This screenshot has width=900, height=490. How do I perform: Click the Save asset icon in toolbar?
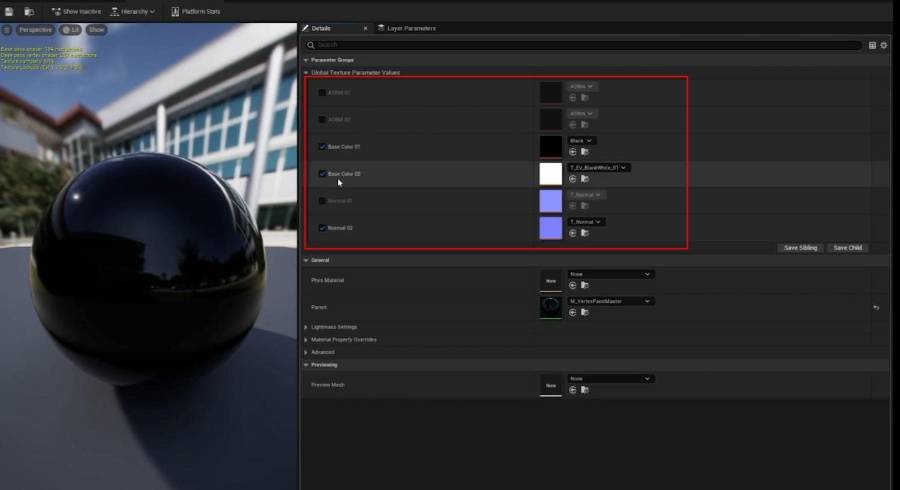coord(9,11)
